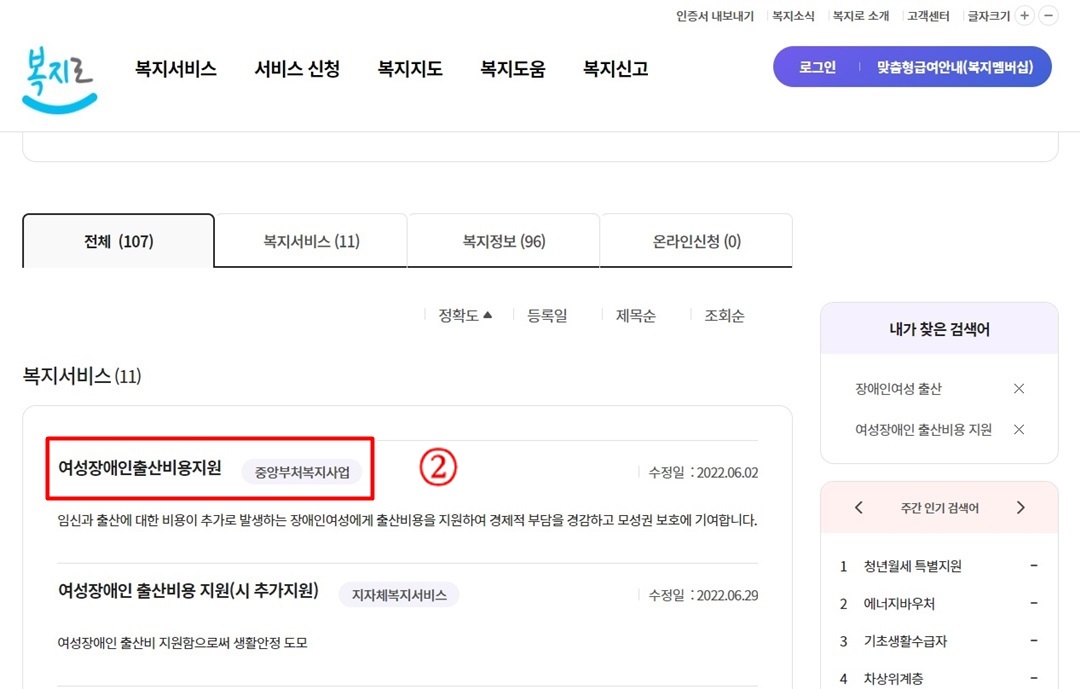Show the next weekly popular search
Viewport: 1080px width, 689px height.
point(1021,507)
